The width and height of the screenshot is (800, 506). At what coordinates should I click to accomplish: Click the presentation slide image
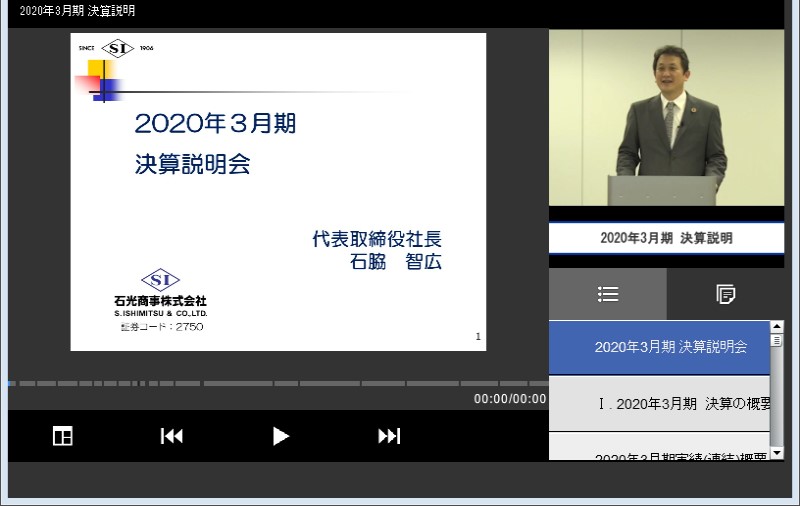pyautogui.click(x=278, y=192)
